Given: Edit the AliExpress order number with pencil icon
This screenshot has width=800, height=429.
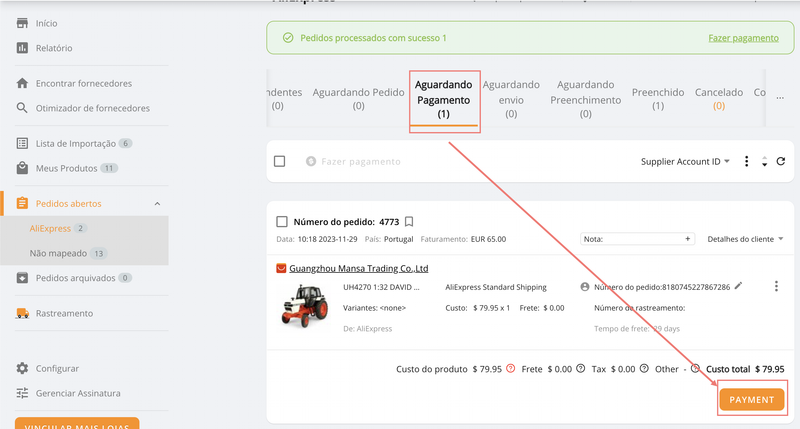Looking at the screenshot, I should [738, 286].
